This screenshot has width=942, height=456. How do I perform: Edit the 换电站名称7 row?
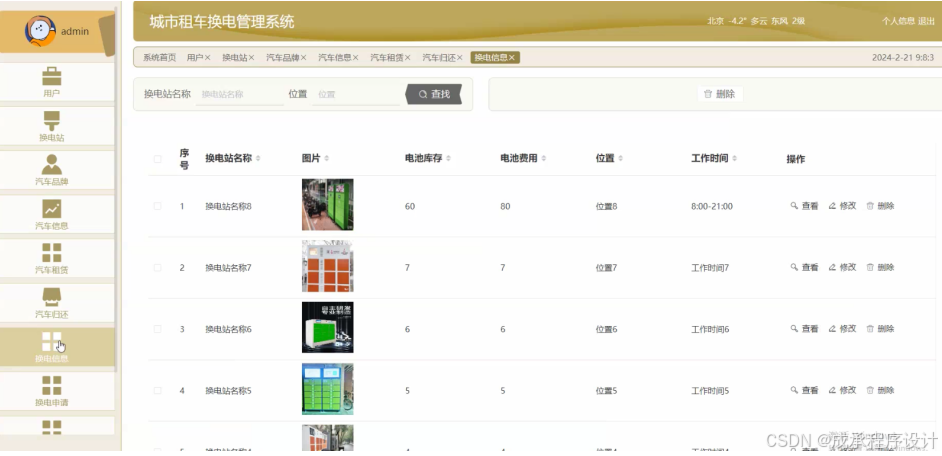point(842,267)
